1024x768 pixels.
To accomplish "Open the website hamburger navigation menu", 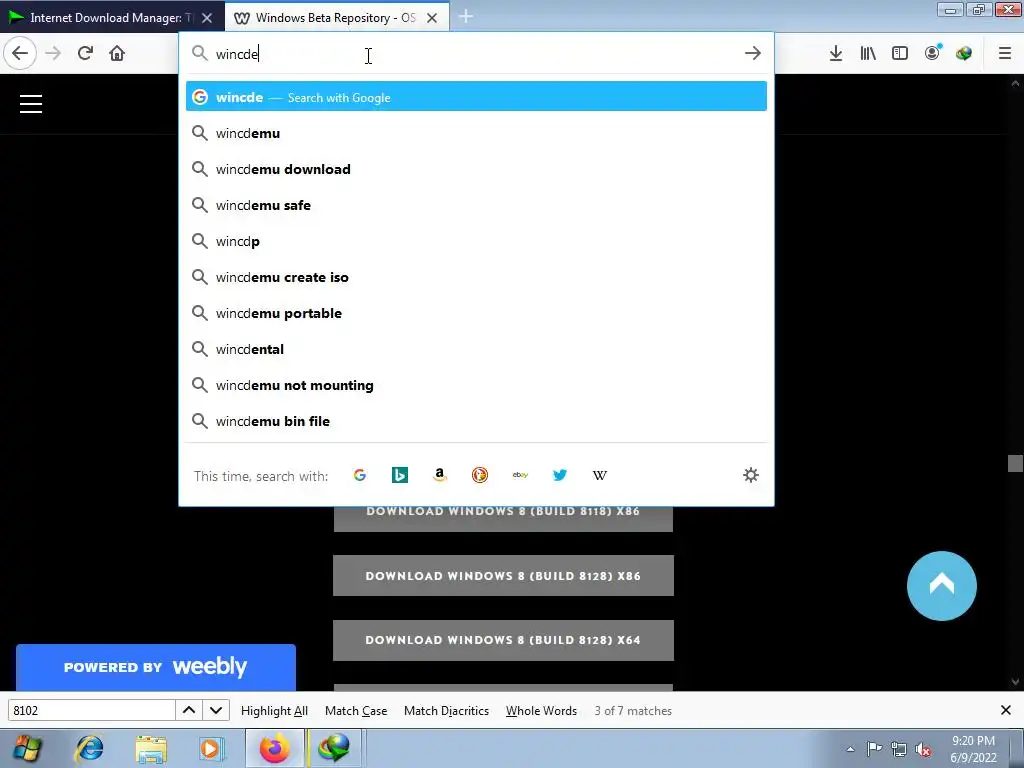I will point(31,104).
